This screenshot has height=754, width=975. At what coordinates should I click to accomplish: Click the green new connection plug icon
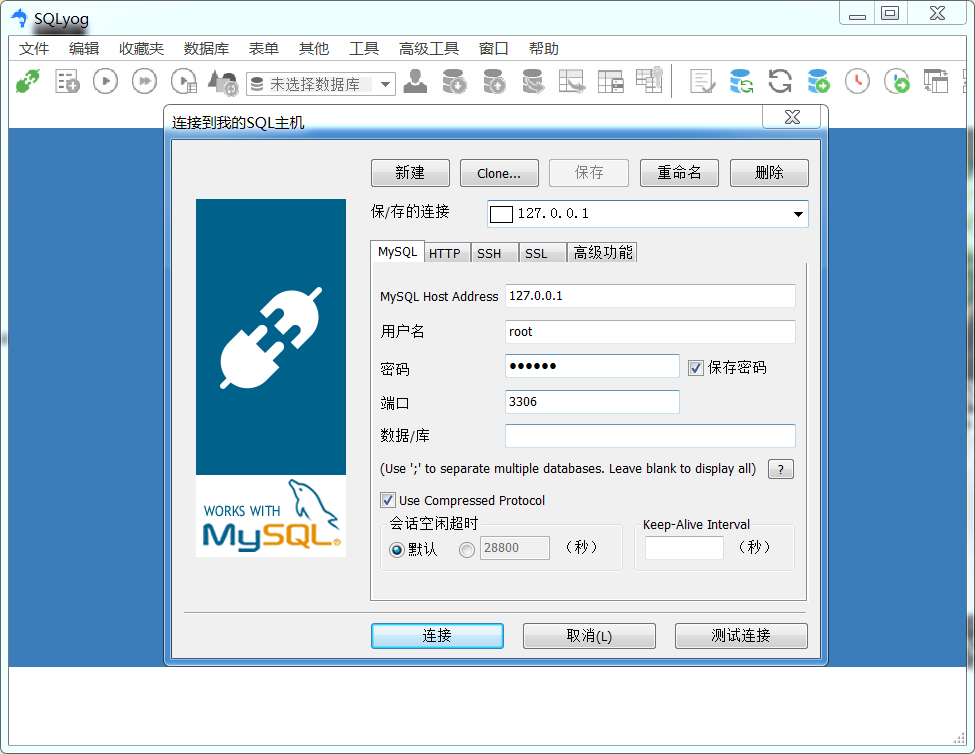pos(28,81)
